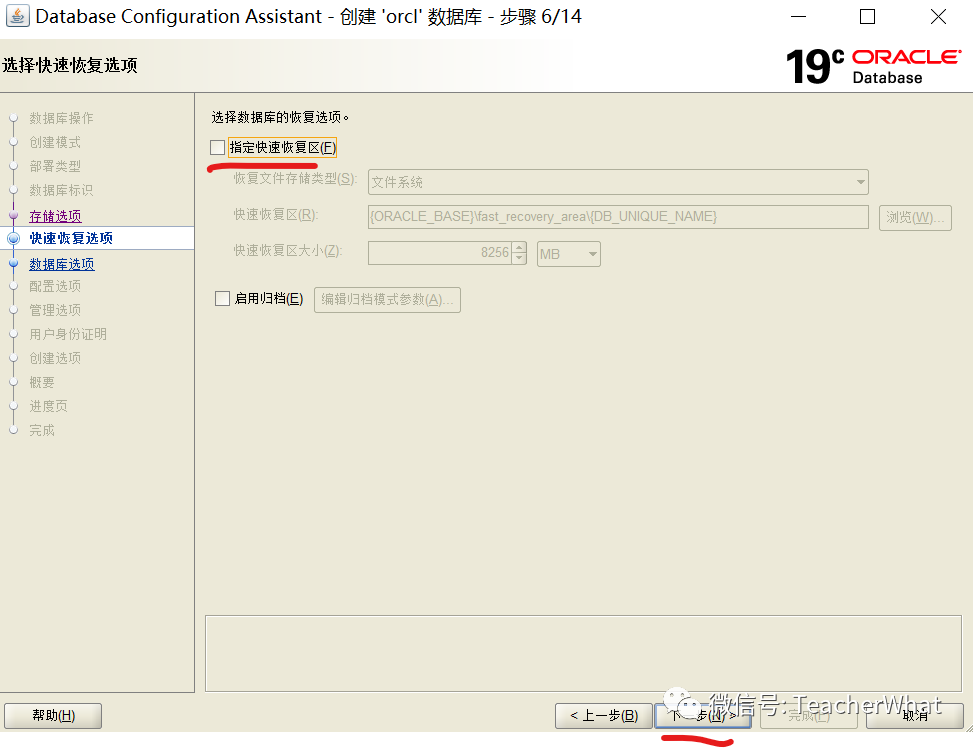
Task: Click the 浏览 browse button
Action: click(915, 217)
